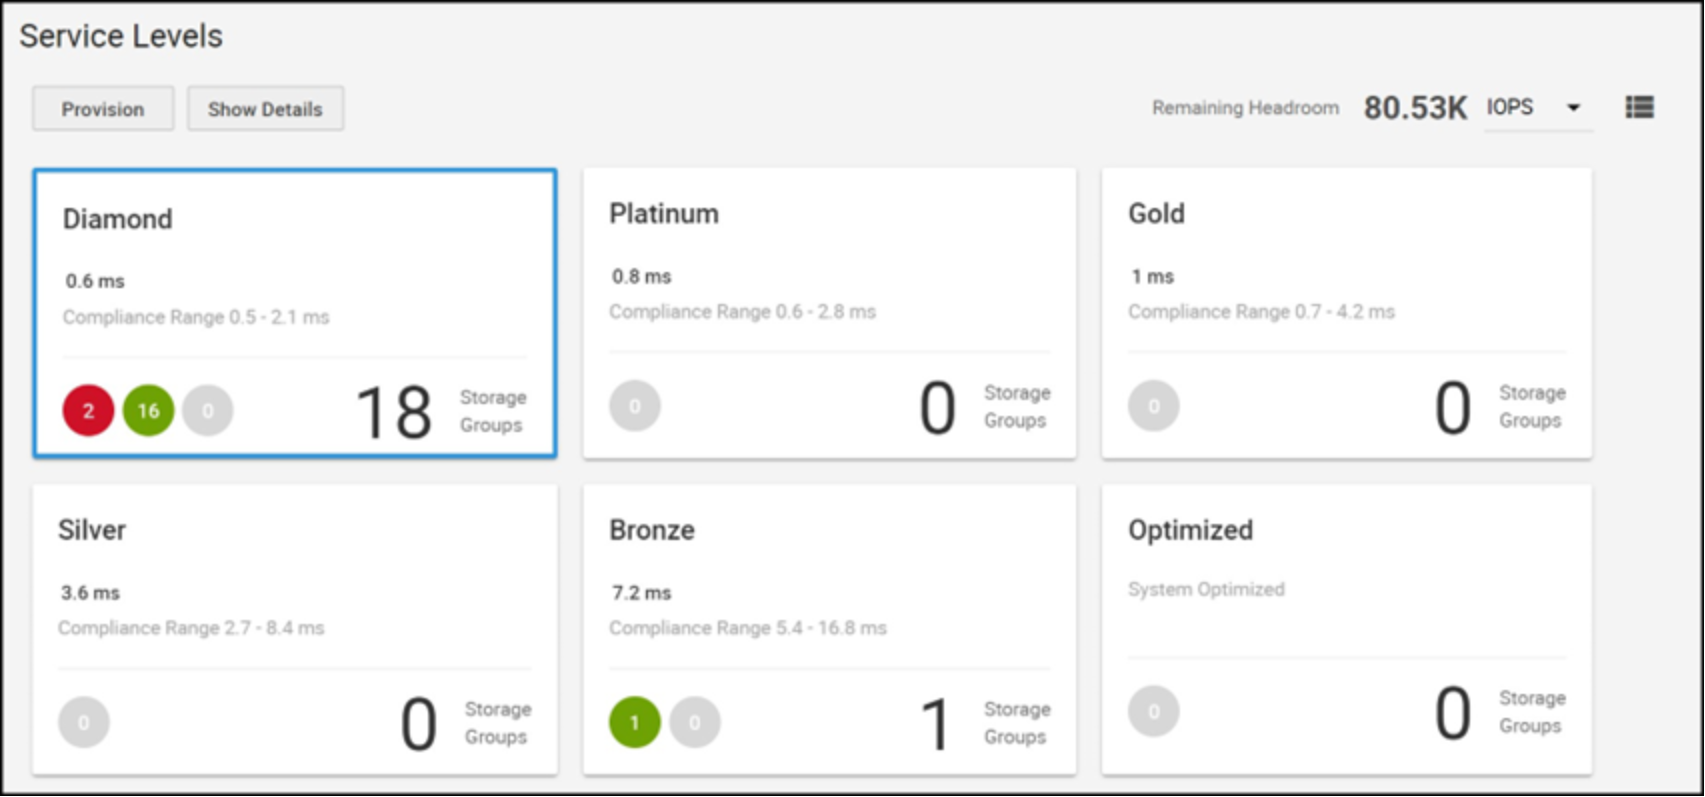Select the Silver card title
The width and height of the screenshot is (1705, 797).
pos(92,530)
